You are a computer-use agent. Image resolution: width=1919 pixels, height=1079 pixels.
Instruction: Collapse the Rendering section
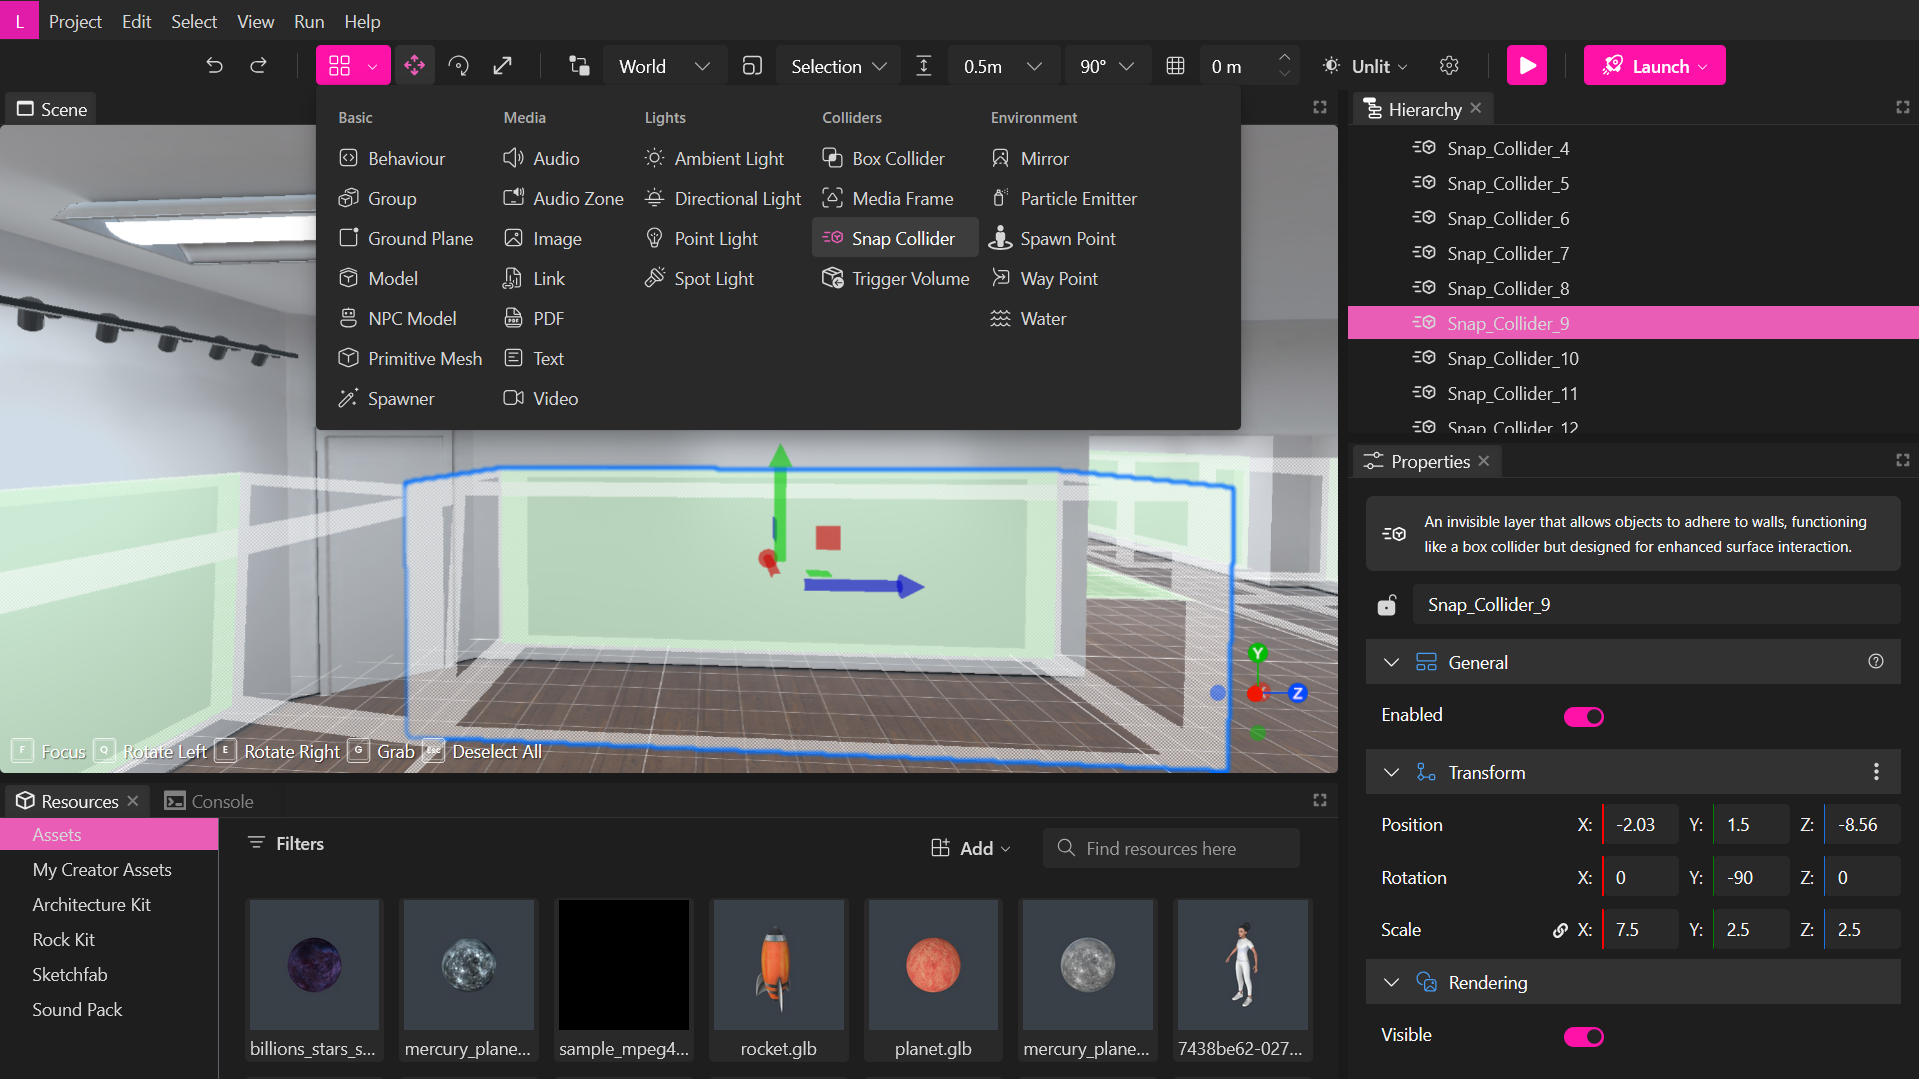tap(1391, 982)
